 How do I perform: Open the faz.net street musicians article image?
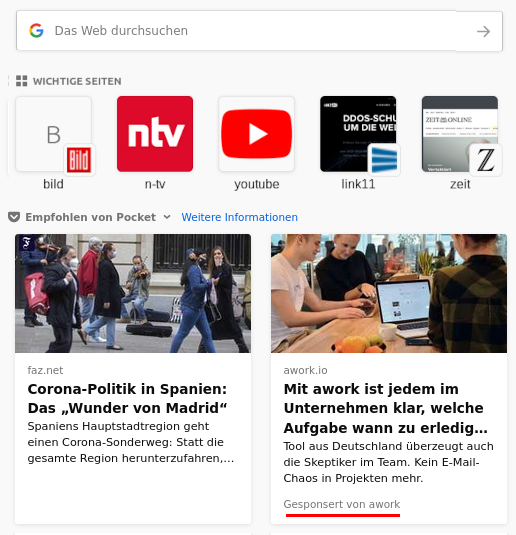coord(133,293)
